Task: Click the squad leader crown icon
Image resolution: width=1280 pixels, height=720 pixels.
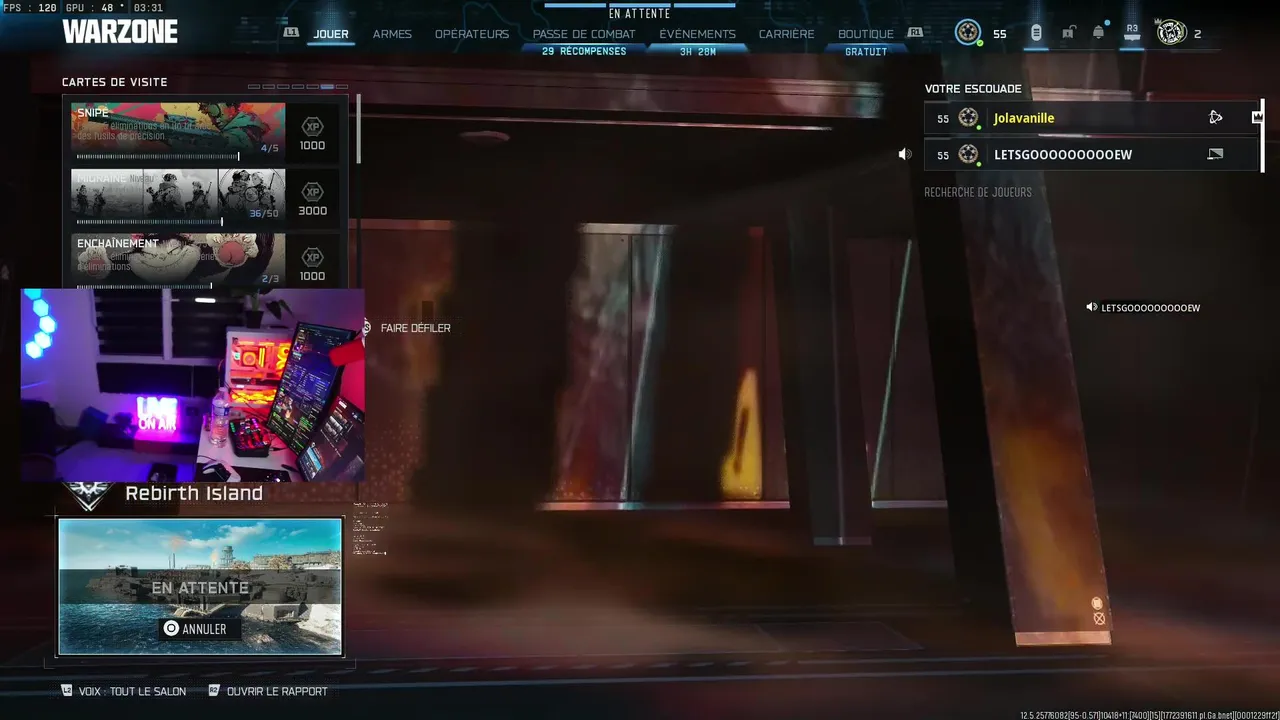Action: [x=1257, y=117]
